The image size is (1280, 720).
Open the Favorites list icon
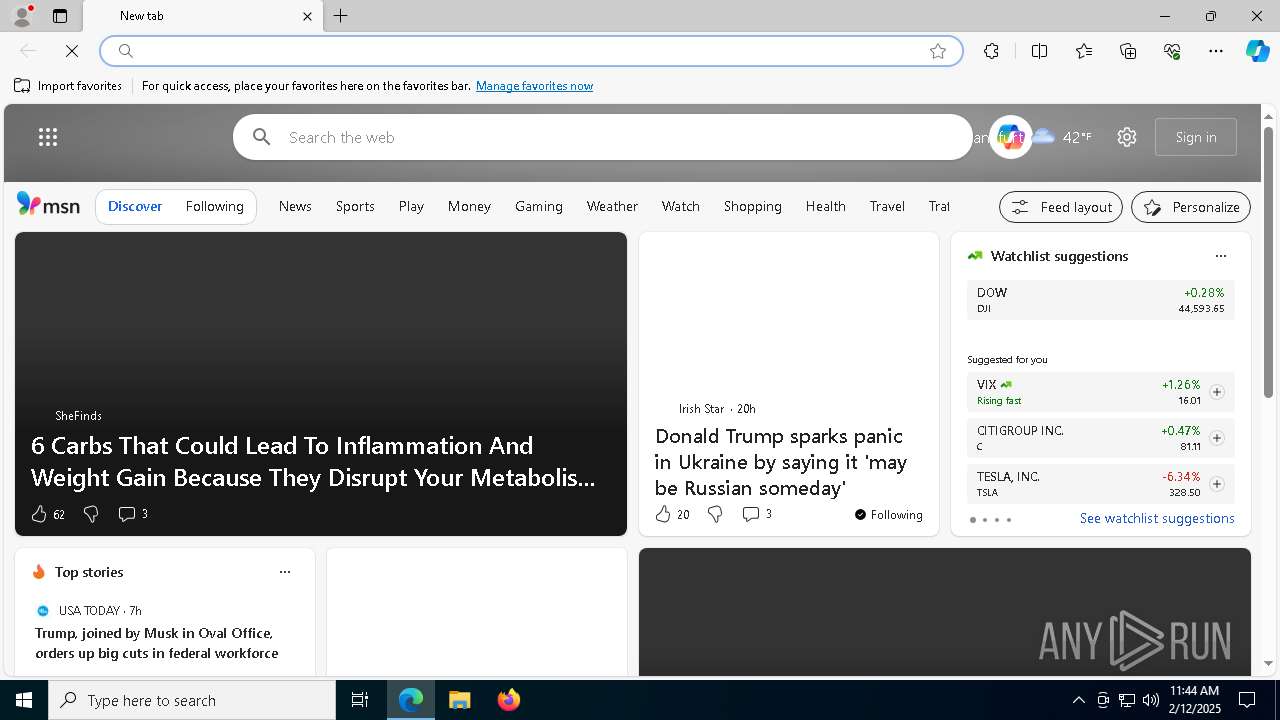1084,51
